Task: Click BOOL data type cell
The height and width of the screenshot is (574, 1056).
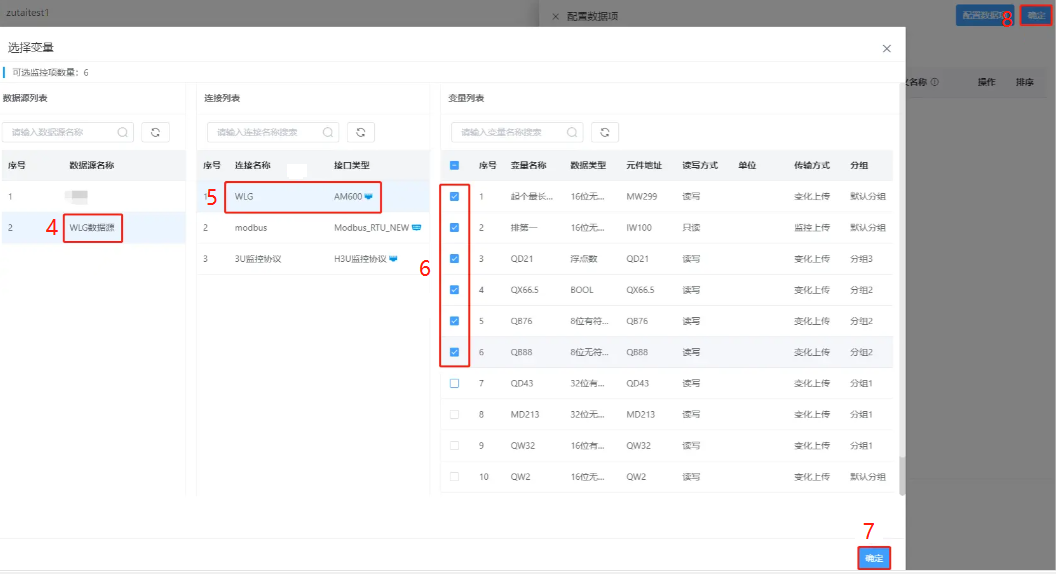Action: (x=582, y=290)
